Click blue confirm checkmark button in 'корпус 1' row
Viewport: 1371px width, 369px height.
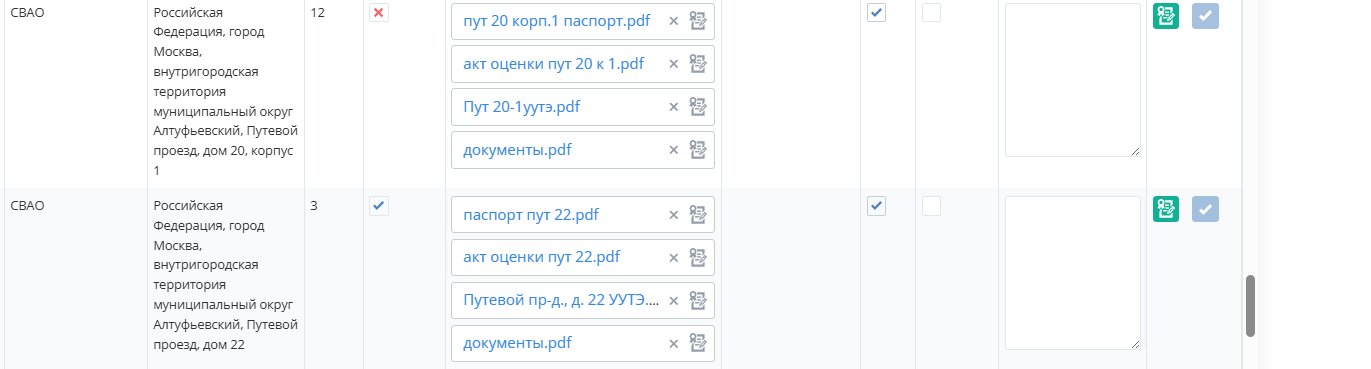click(x=1205, y=16)
